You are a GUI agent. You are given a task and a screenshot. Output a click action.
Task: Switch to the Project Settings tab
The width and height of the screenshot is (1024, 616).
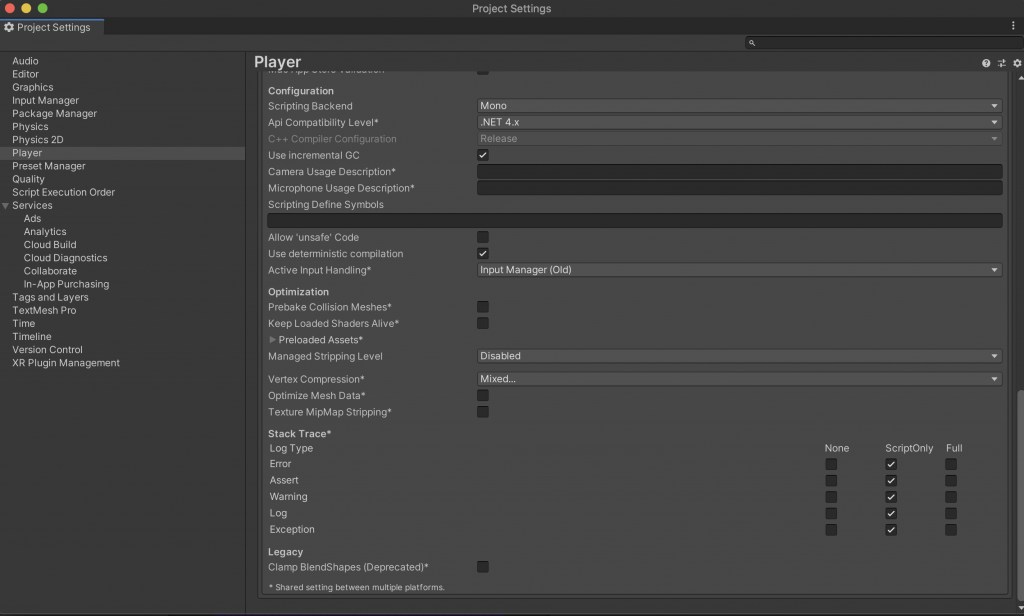(x=52, y=27)
